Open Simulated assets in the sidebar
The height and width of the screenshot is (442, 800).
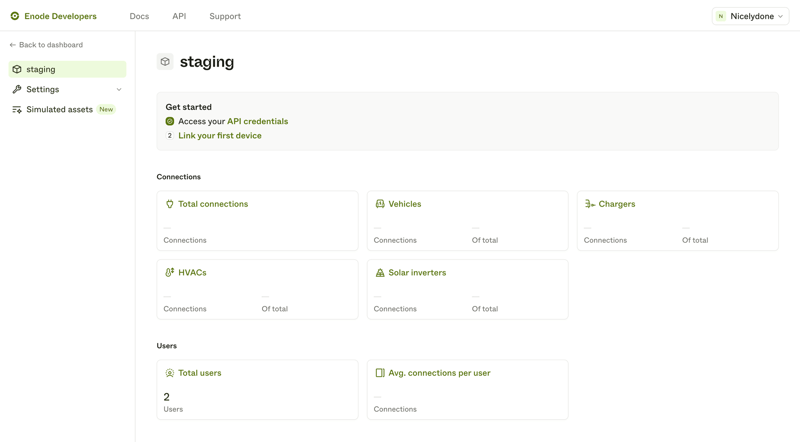click(x=67, y=109)
